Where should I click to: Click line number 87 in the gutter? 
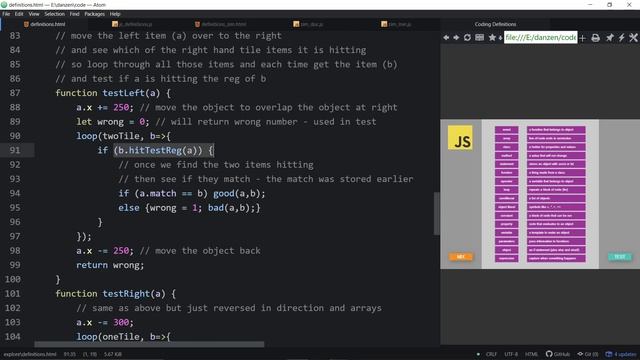click(15, 93)
